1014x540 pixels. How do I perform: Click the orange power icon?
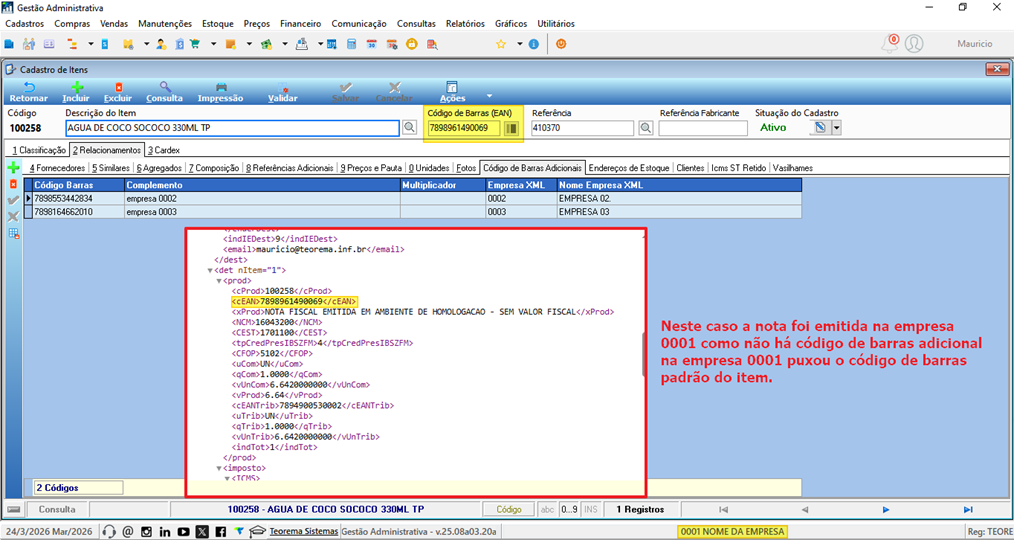[561, 44]
